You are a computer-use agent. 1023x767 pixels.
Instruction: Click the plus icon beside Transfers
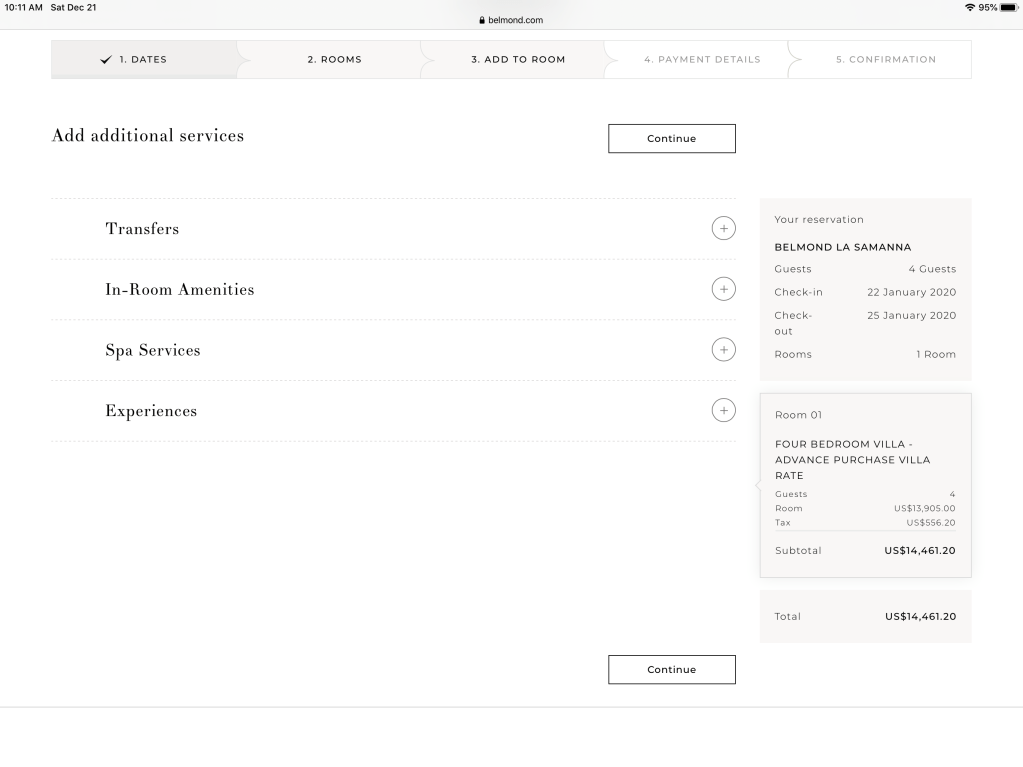click(x=723, y=228)
